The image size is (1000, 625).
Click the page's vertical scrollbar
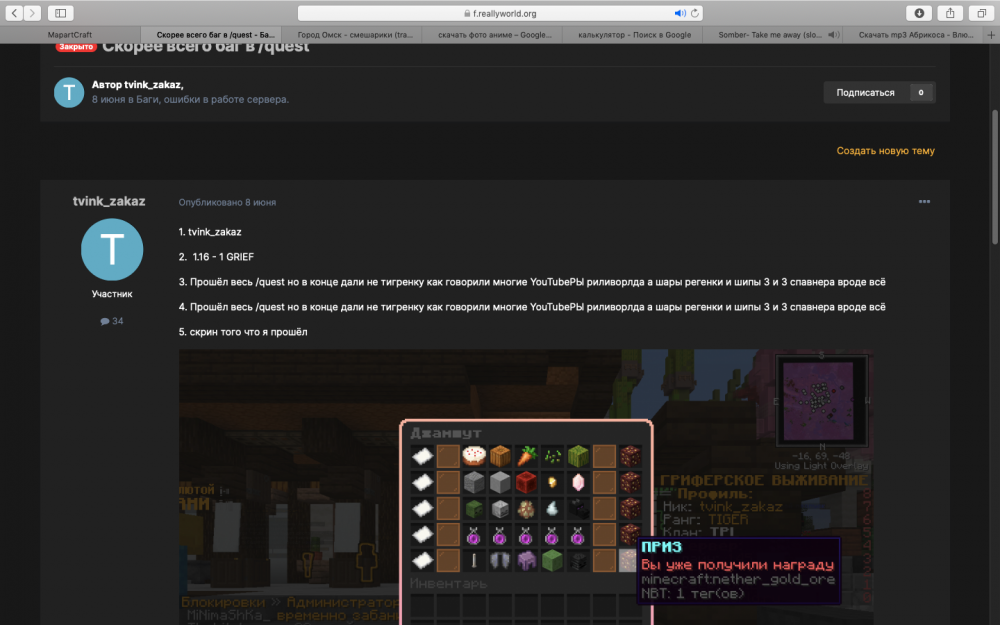pyautogui.click(x=995, y=177)
